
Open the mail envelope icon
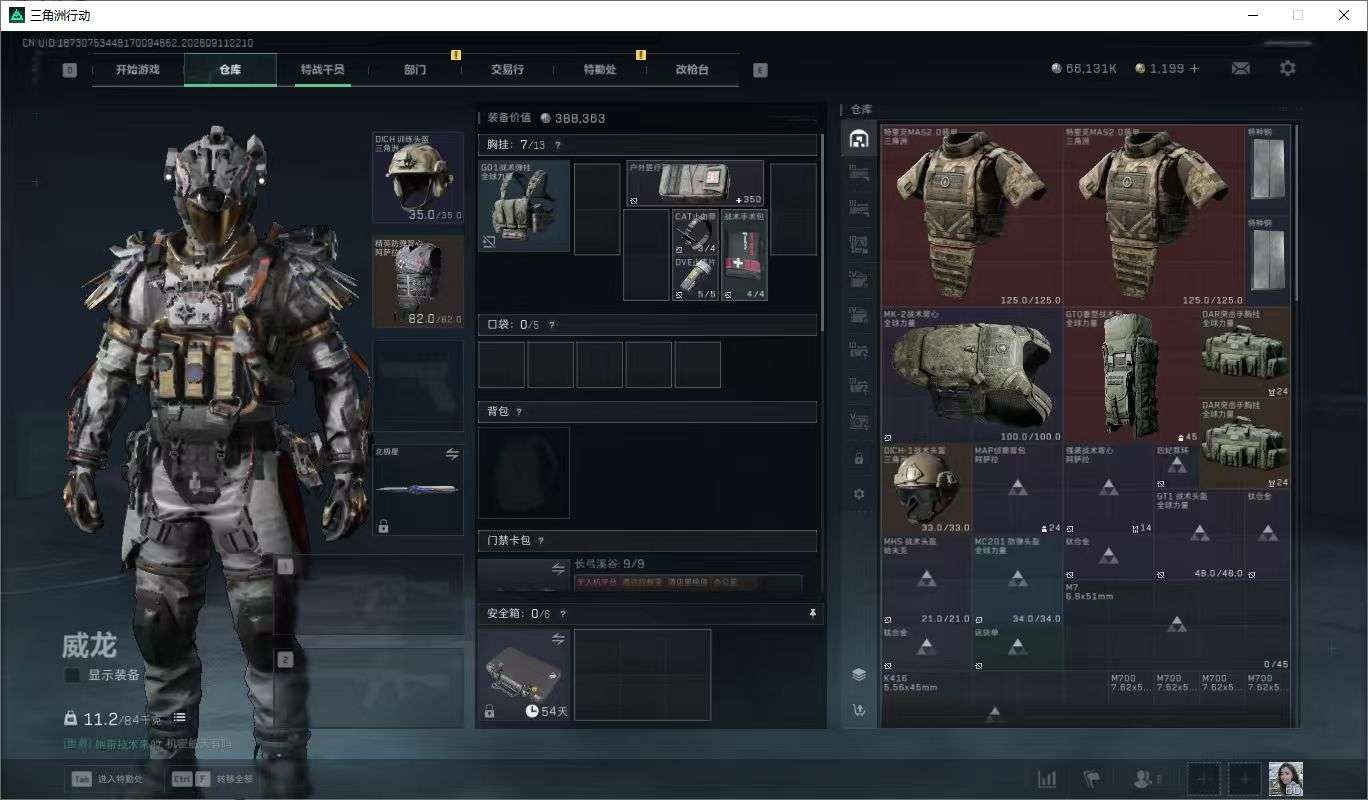(1240, 68)
